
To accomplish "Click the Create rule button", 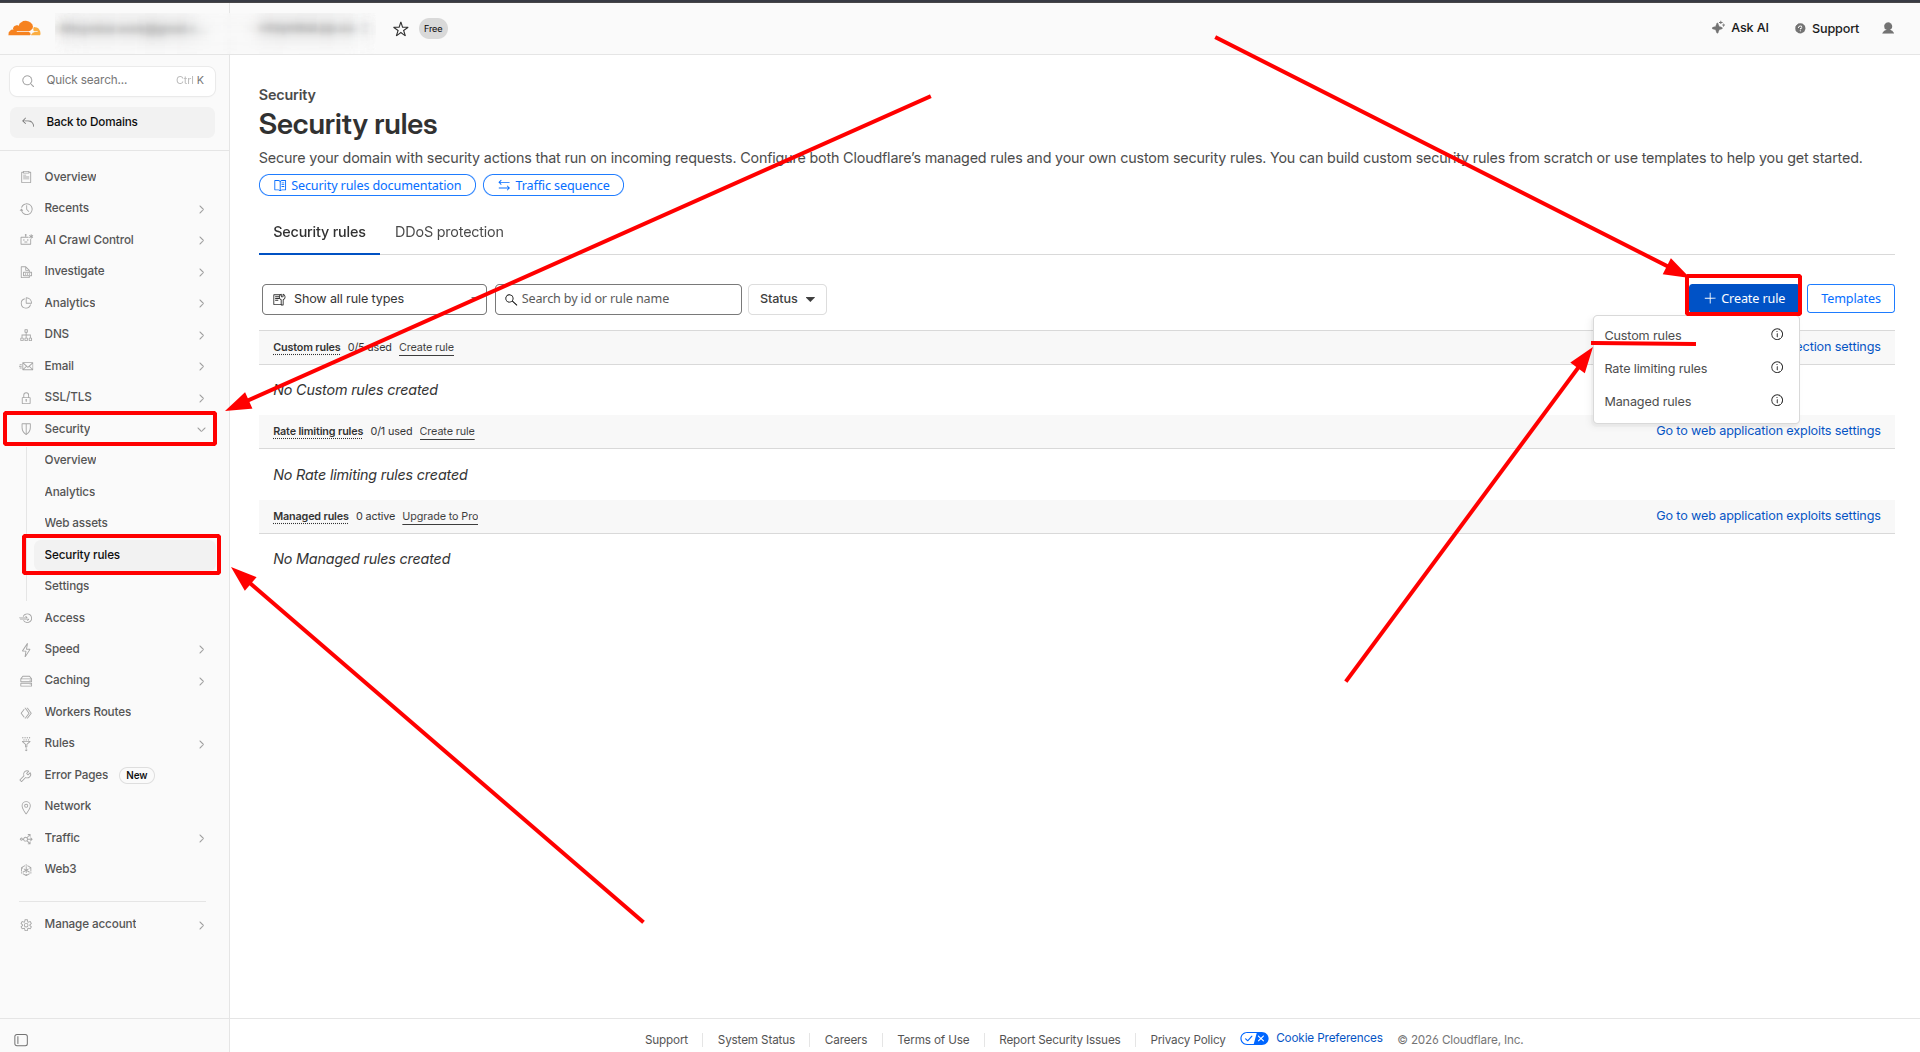I will [1744, 298].
